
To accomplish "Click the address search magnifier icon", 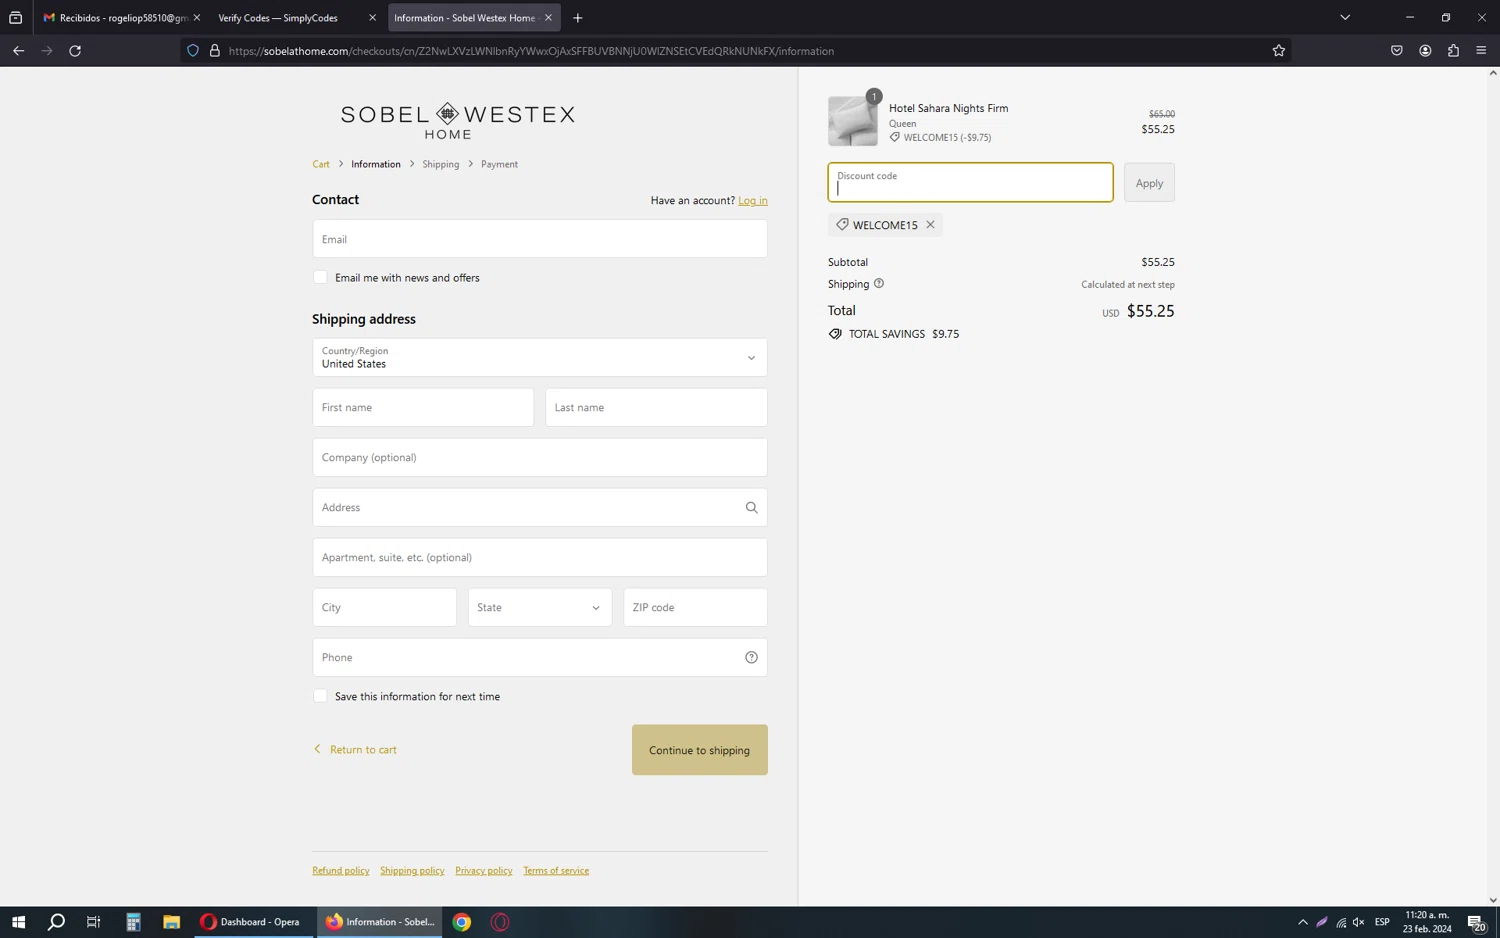I will pos(751,508).
